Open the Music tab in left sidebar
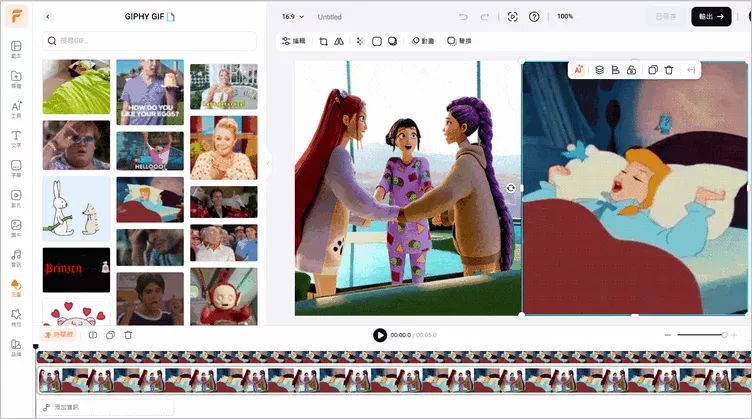752x419 pixels. coord(16,257)
